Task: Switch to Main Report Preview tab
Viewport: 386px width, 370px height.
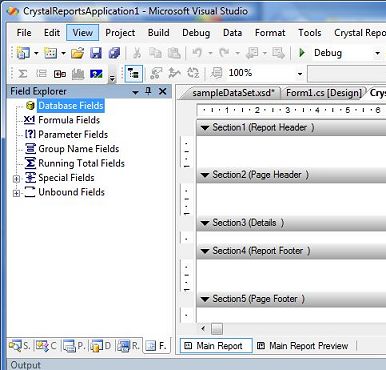Action: [304, 346]
